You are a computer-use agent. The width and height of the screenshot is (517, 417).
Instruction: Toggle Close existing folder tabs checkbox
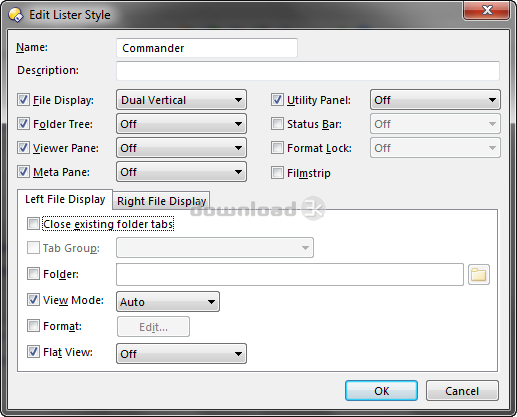coord(33,224)
